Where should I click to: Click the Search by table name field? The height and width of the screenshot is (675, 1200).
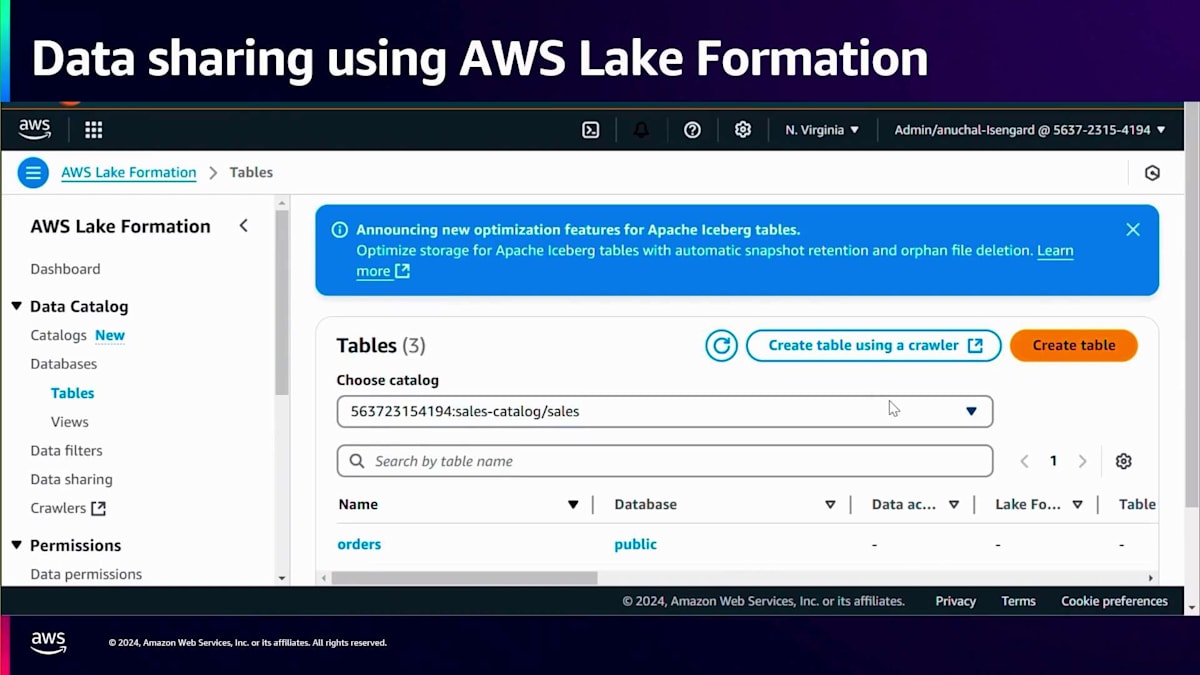tap(665, 461)
